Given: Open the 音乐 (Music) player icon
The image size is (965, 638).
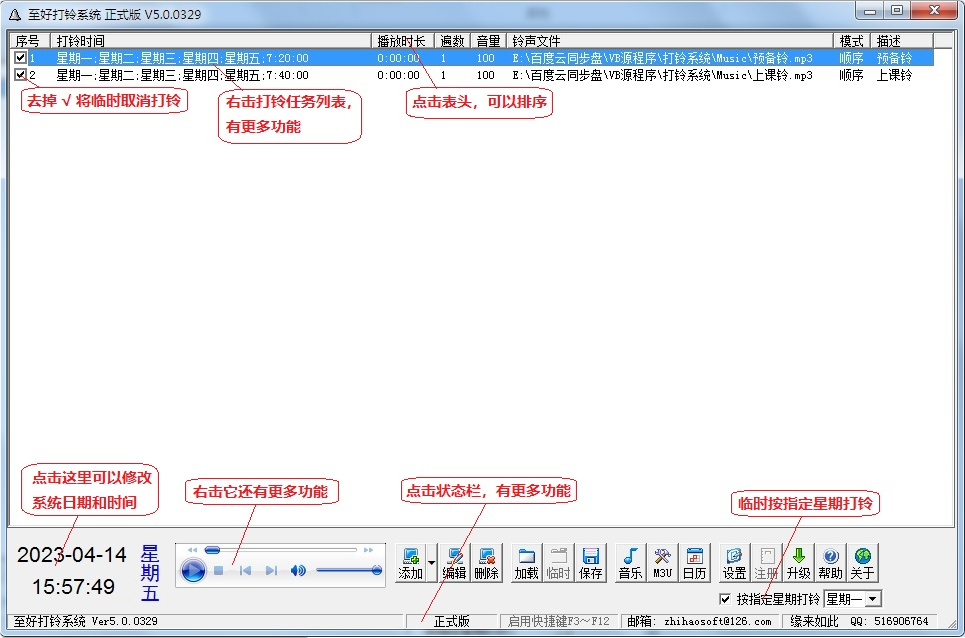Looking at the screenshot, I should (x=630, y=561).
